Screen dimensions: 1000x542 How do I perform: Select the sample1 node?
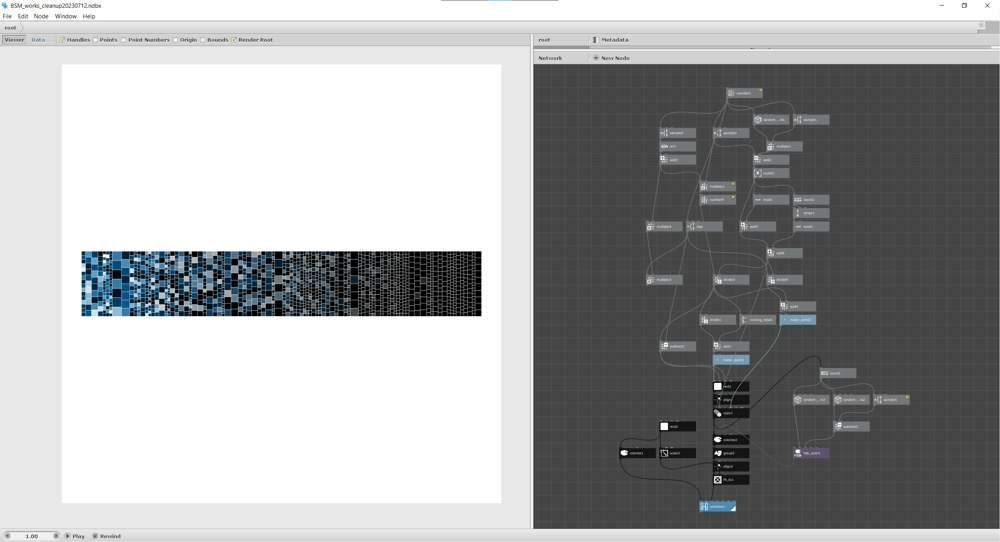click(x=811, y=120)
